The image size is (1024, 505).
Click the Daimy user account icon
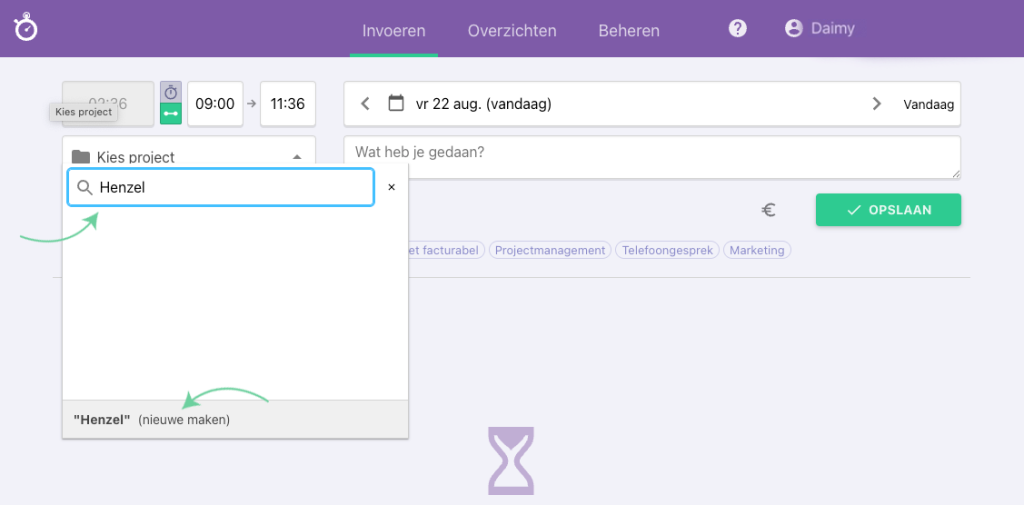coord(794,28)
